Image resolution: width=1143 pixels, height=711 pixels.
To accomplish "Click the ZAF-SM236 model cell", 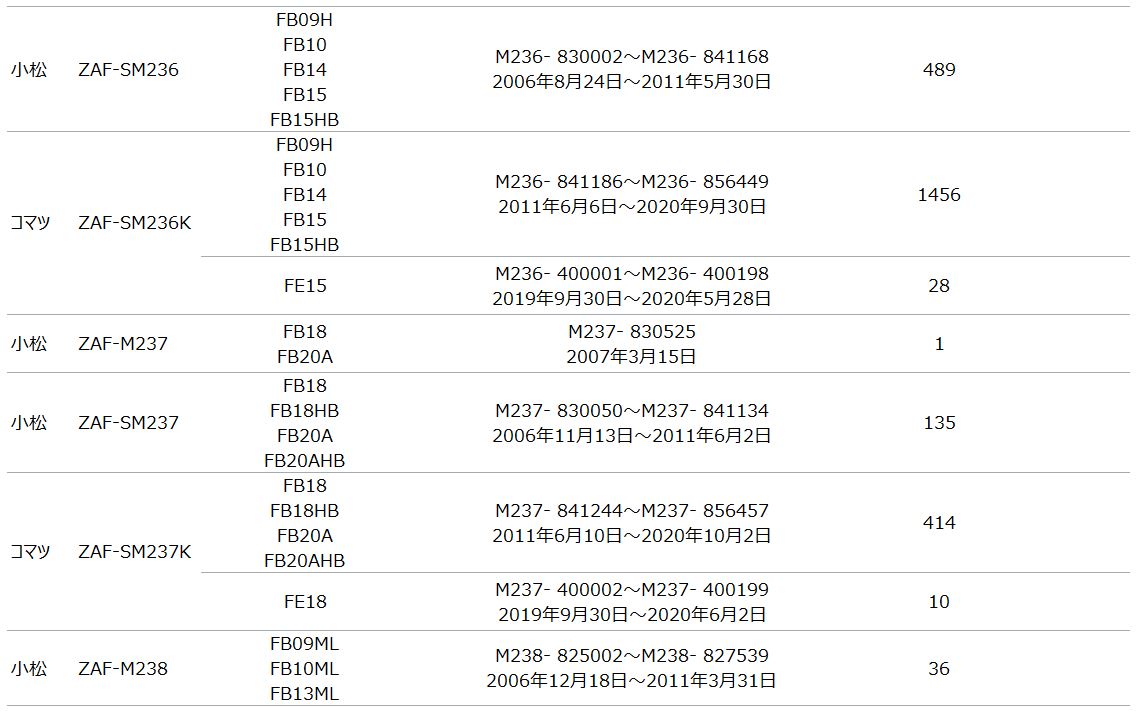I will pos(128,70).
